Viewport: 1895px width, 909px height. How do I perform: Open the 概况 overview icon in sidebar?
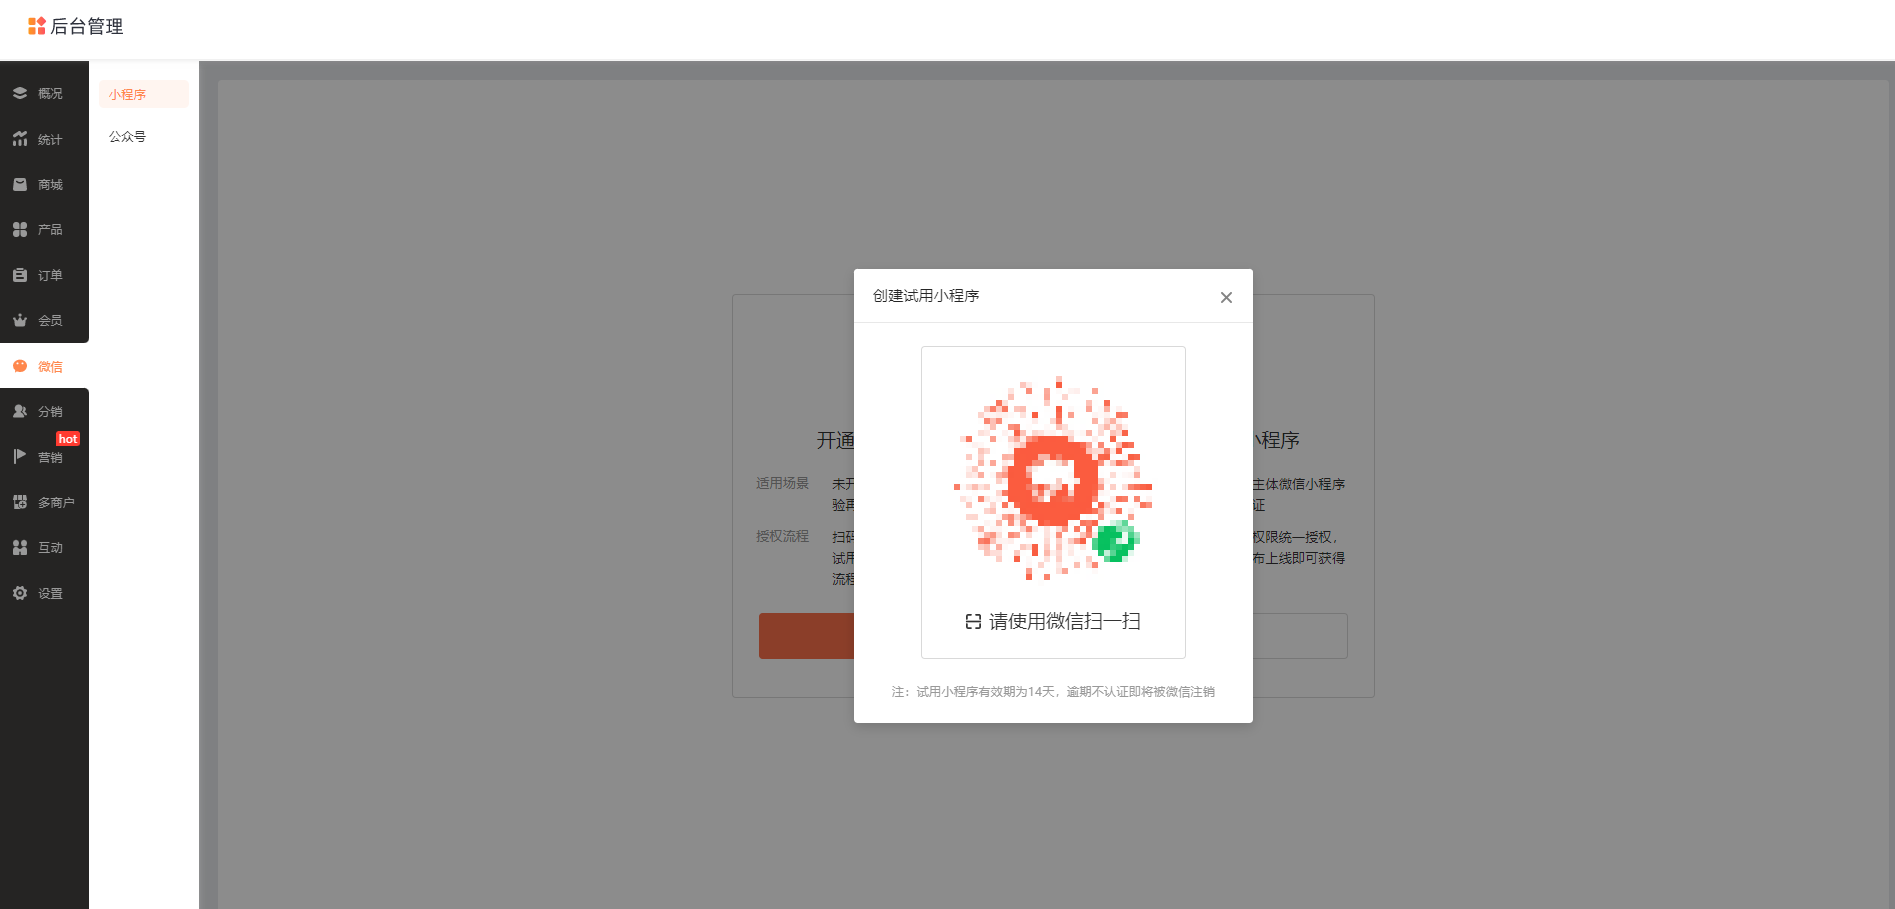pyautogui.click(x=20, y=93)
